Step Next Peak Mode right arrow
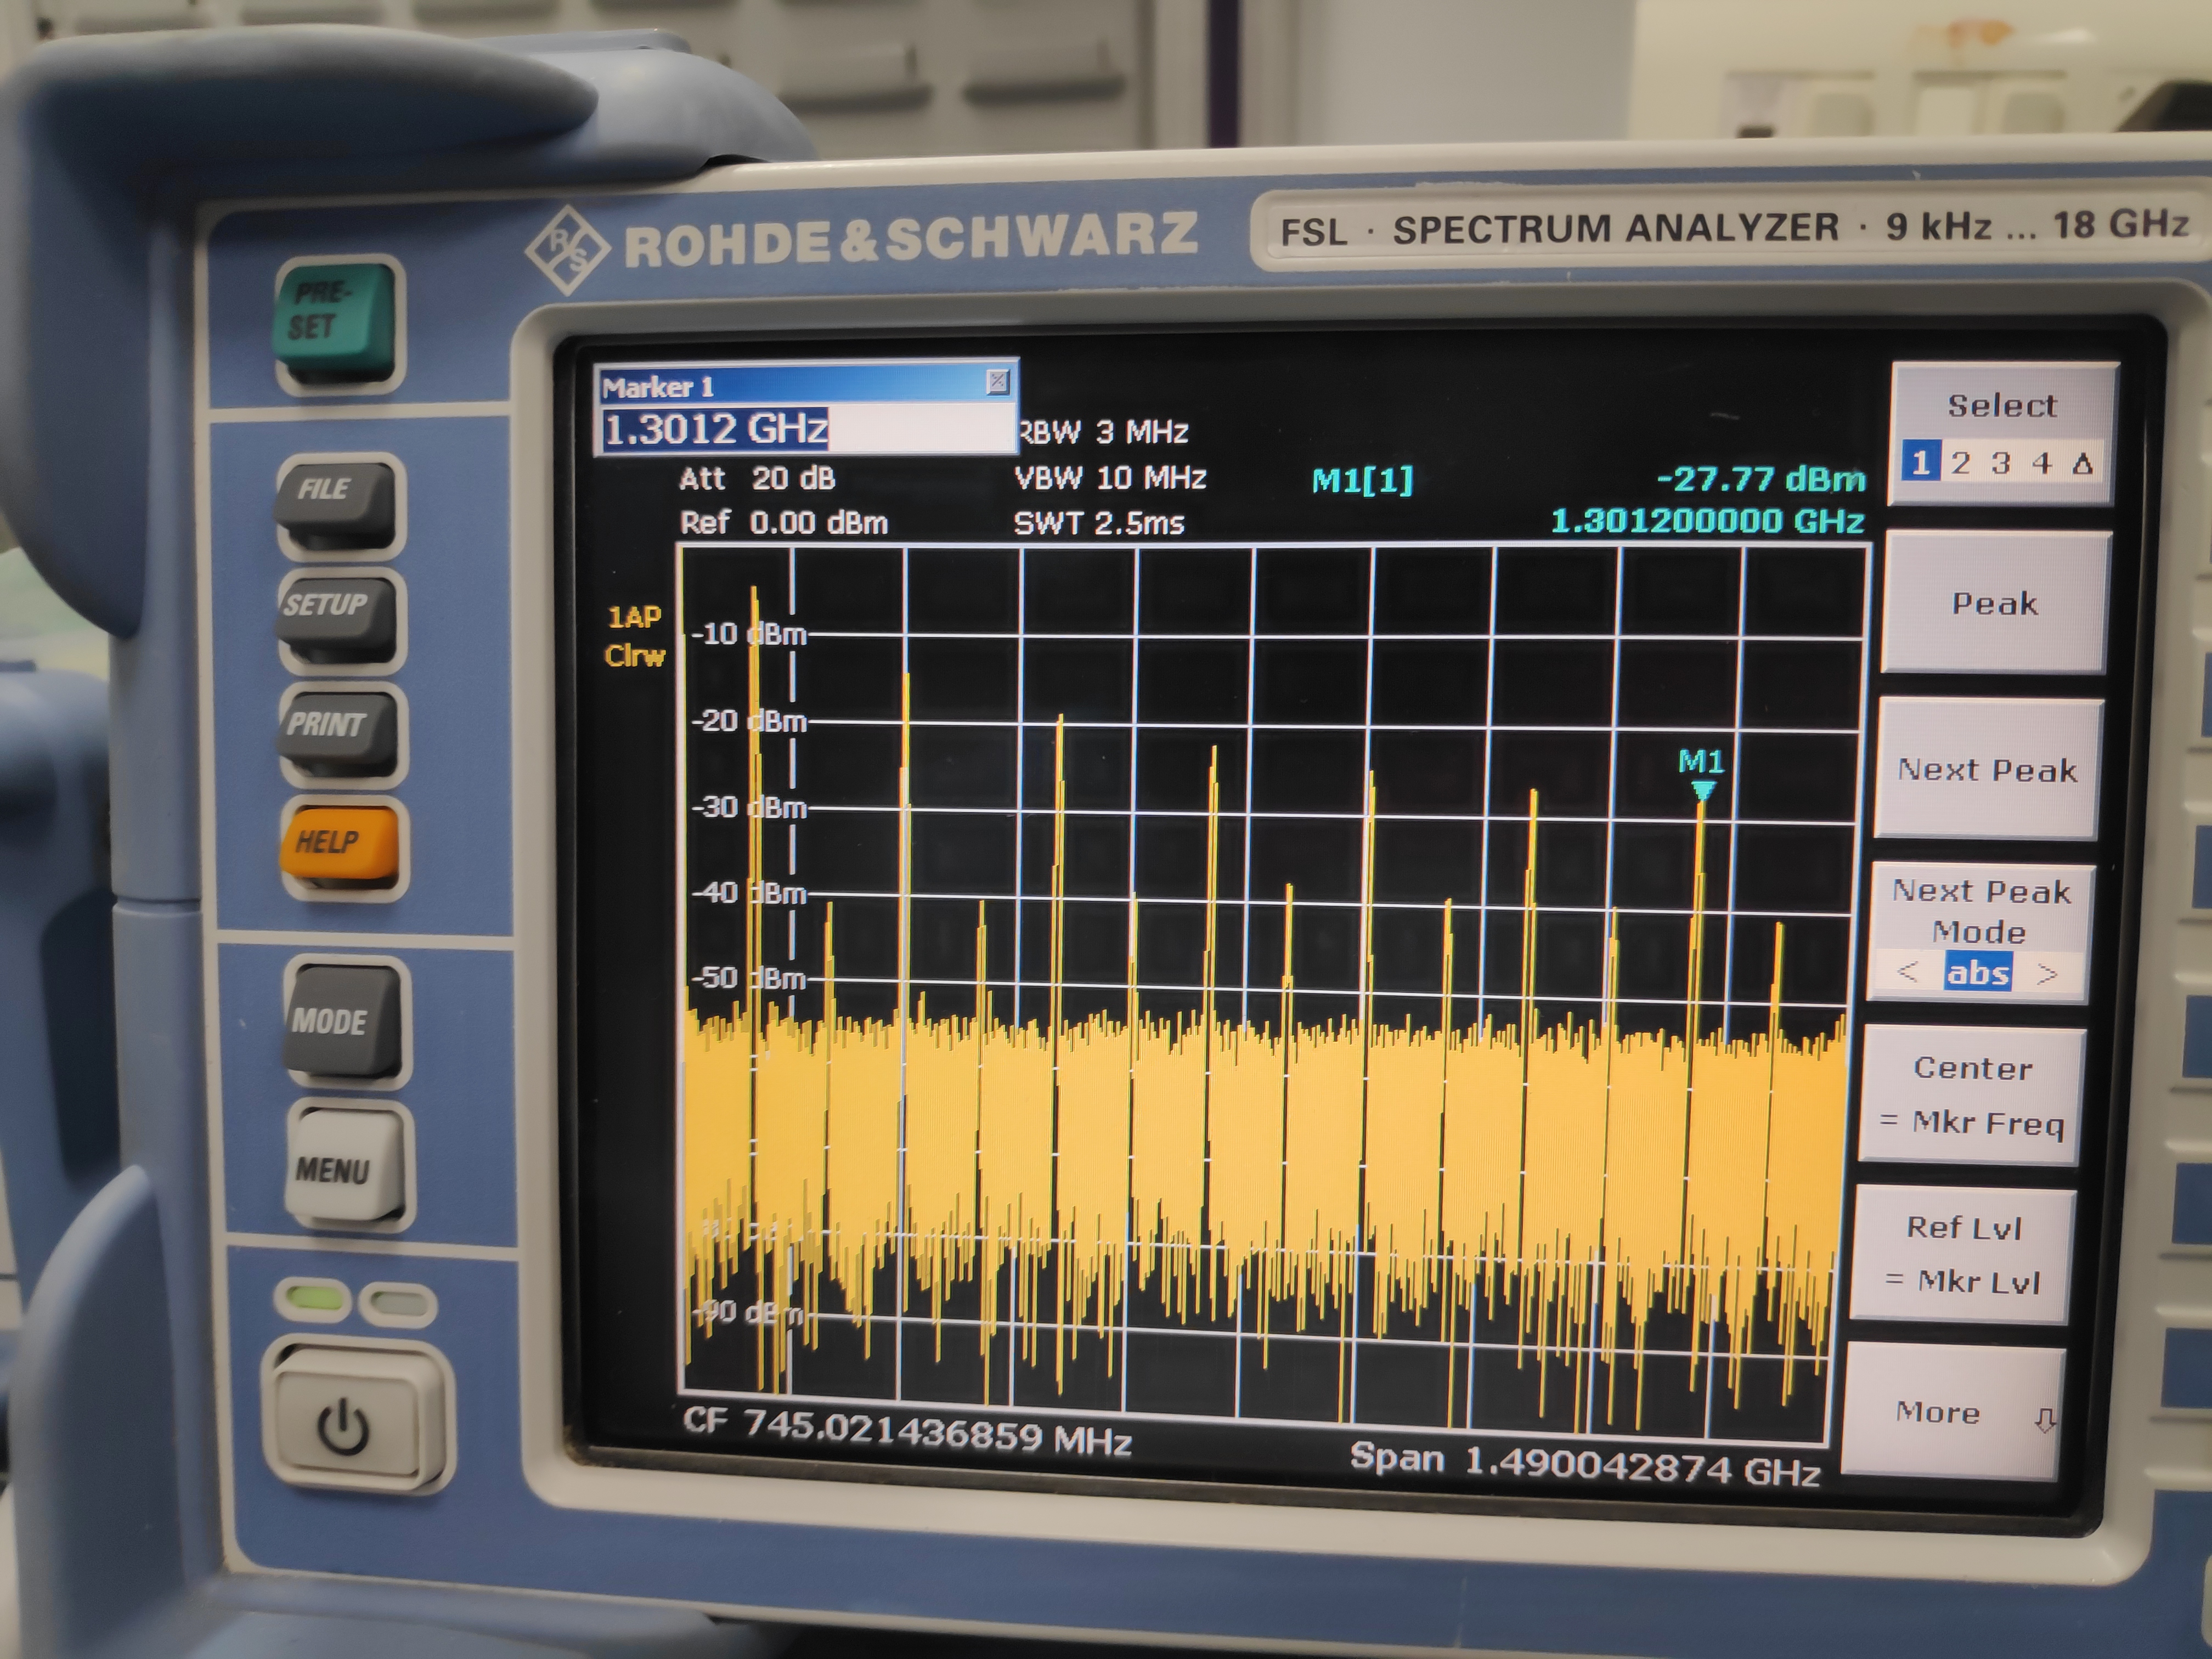 [x=2047, y=973]
